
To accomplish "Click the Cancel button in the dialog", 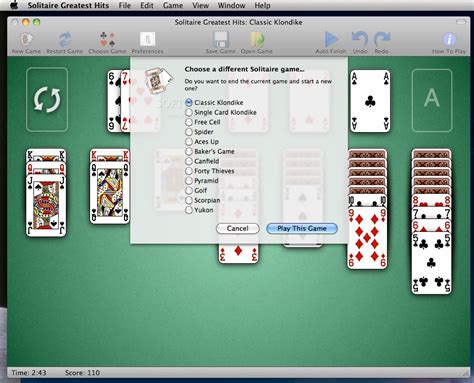I will click(x=238, y=228).
